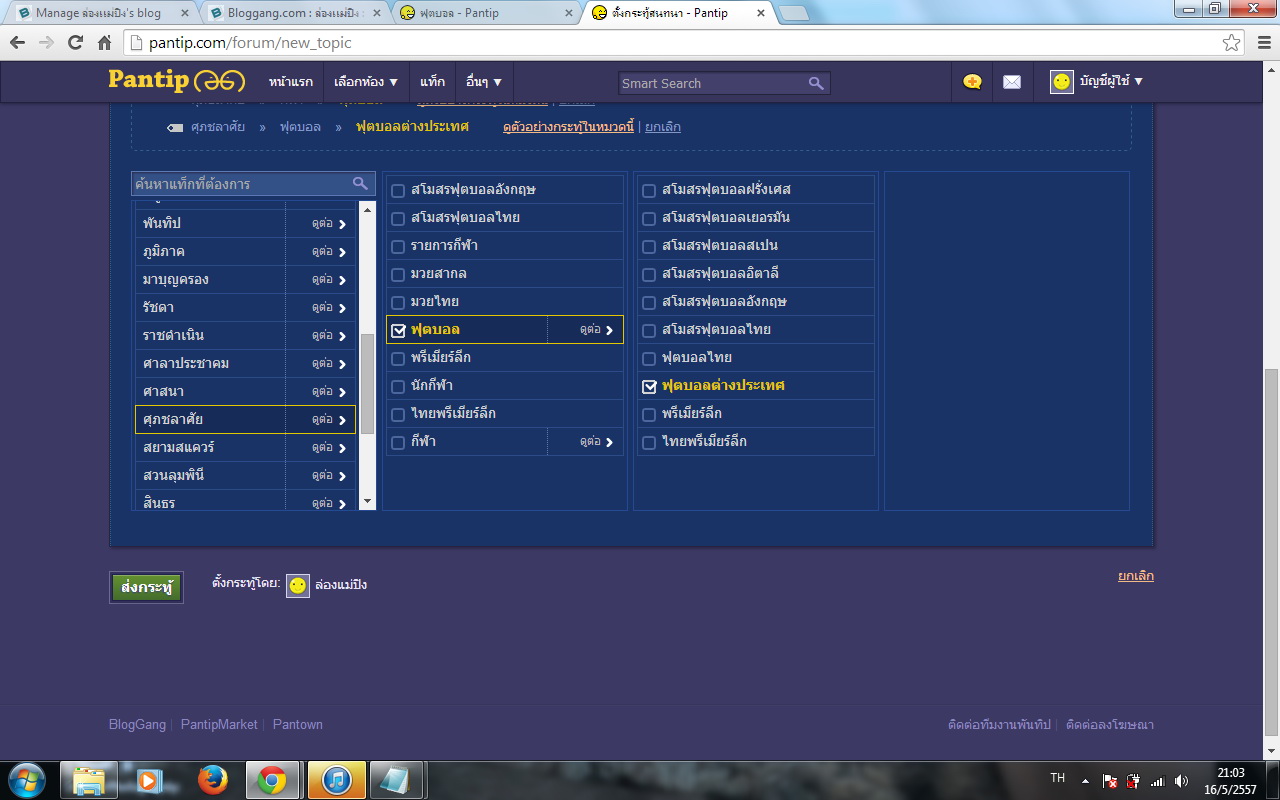
Task: Click the tag list scrollbar thumb
Action: [367, 383]
